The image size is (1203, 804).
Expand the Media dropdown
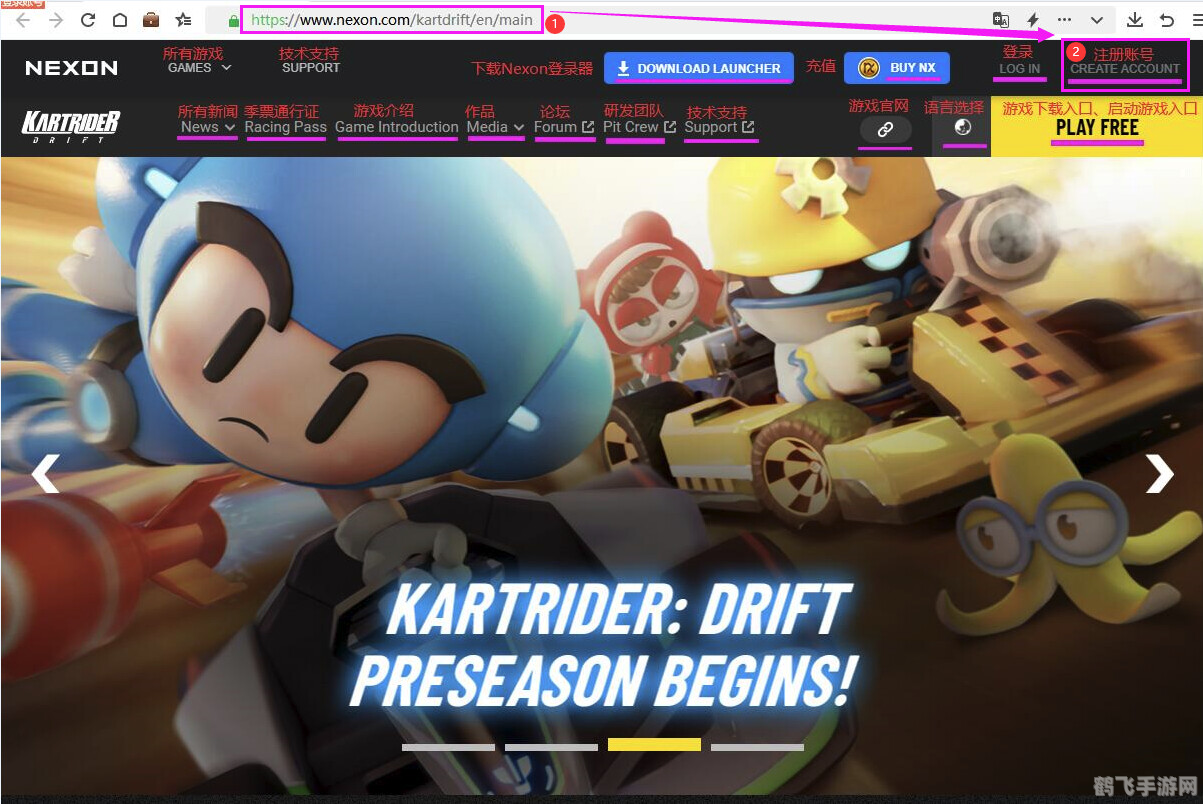click(495, 127)
